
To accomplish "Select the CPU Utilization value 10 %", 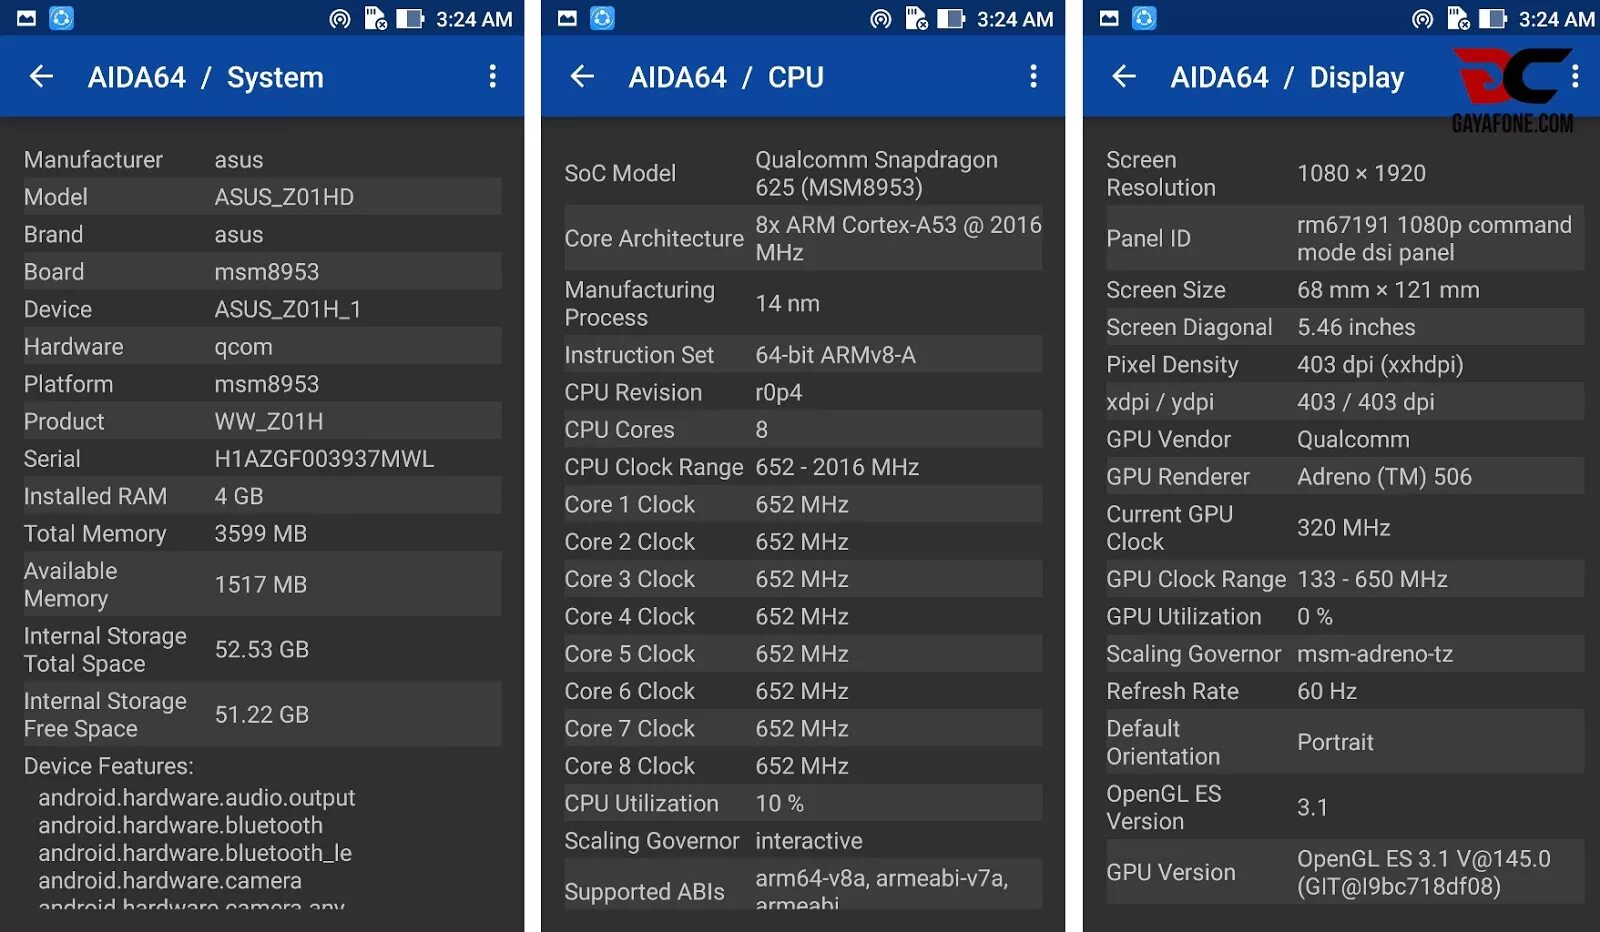I will pyautogui.click(x=780, y=803).
